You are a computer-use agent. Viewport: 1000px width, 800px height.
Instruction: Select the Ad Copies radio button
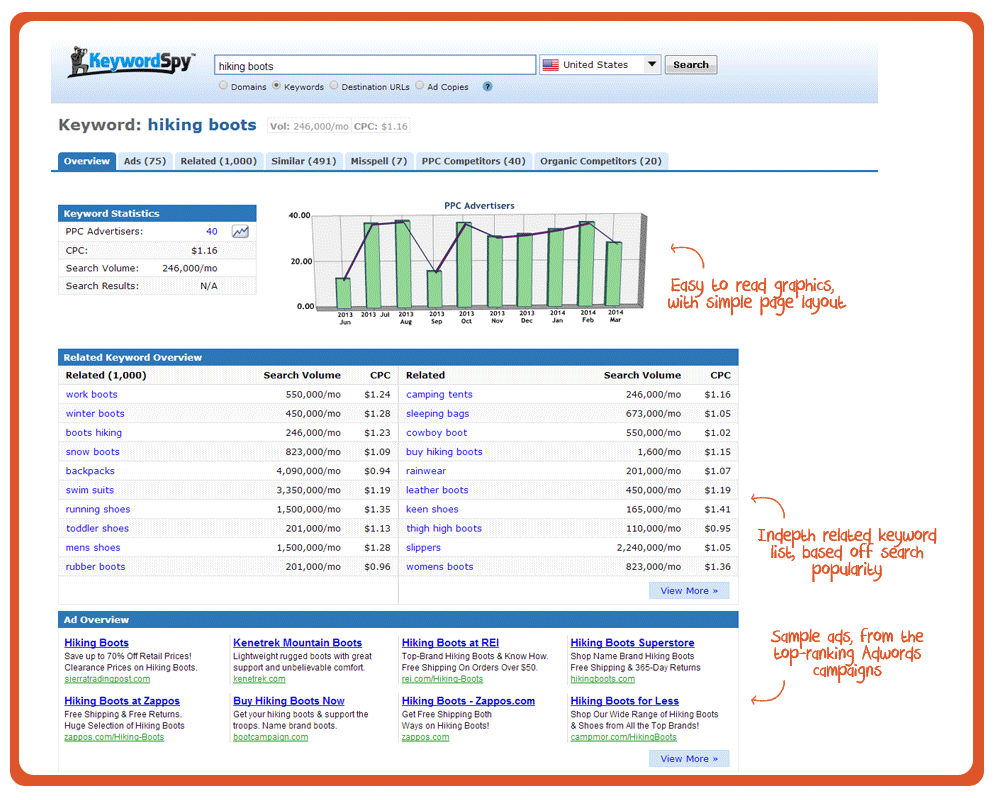coord(420,86)
